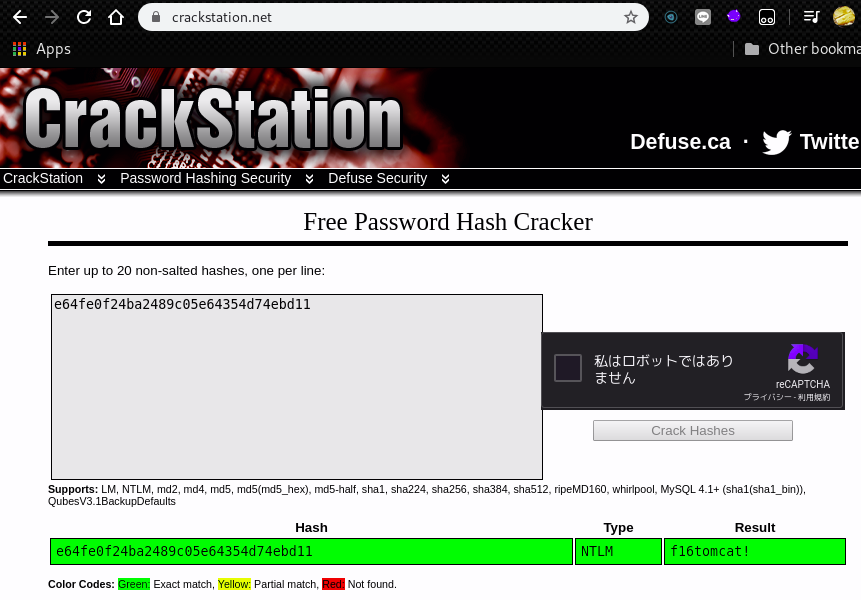861x600 pixels.
Task: Reload the crackstation.net page
Action: click(x=83, y=17)
